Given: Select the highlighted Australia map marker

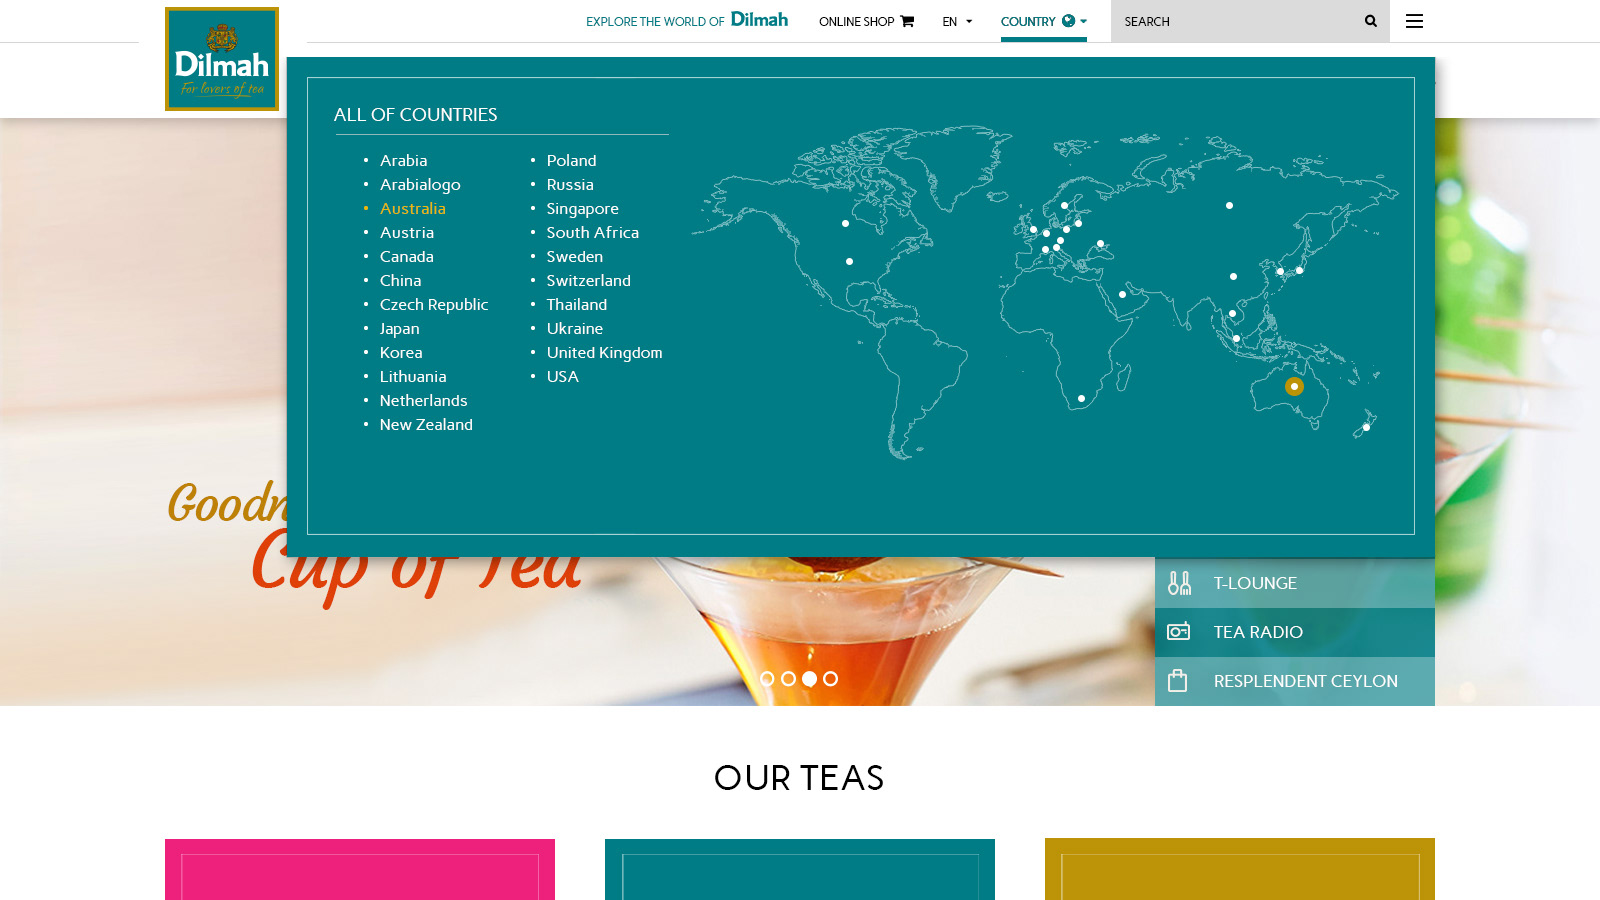Looking at the screenshot, I should click(1294, 386).
